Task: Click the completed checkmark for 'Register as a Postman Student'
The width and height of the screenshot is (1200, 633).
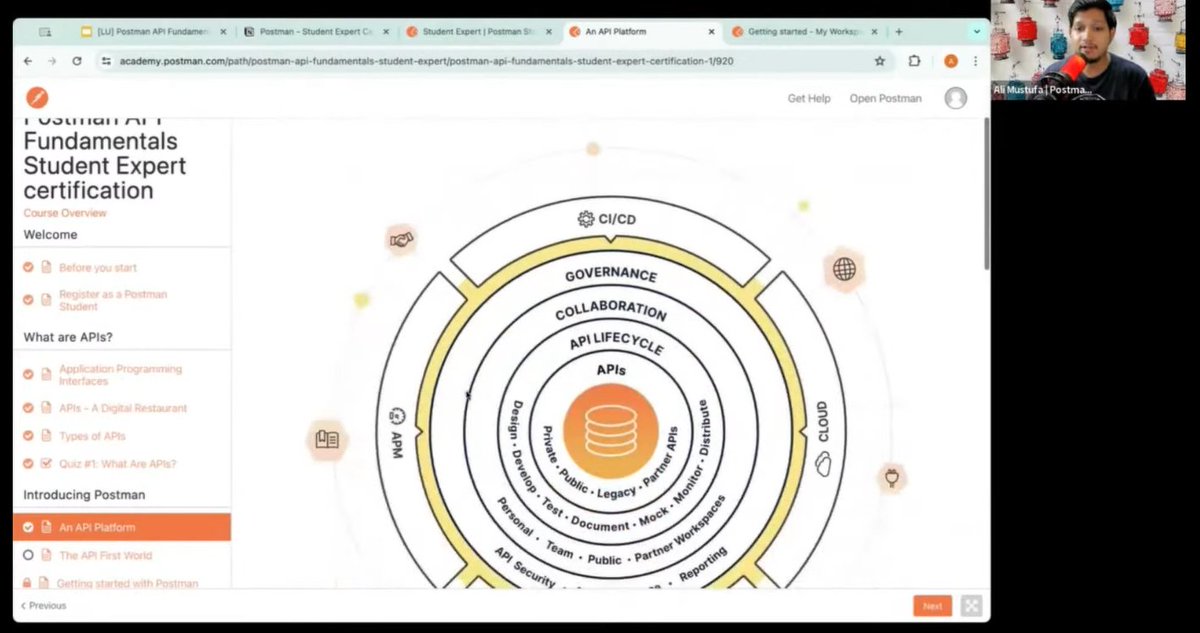Action: [28, 300]
